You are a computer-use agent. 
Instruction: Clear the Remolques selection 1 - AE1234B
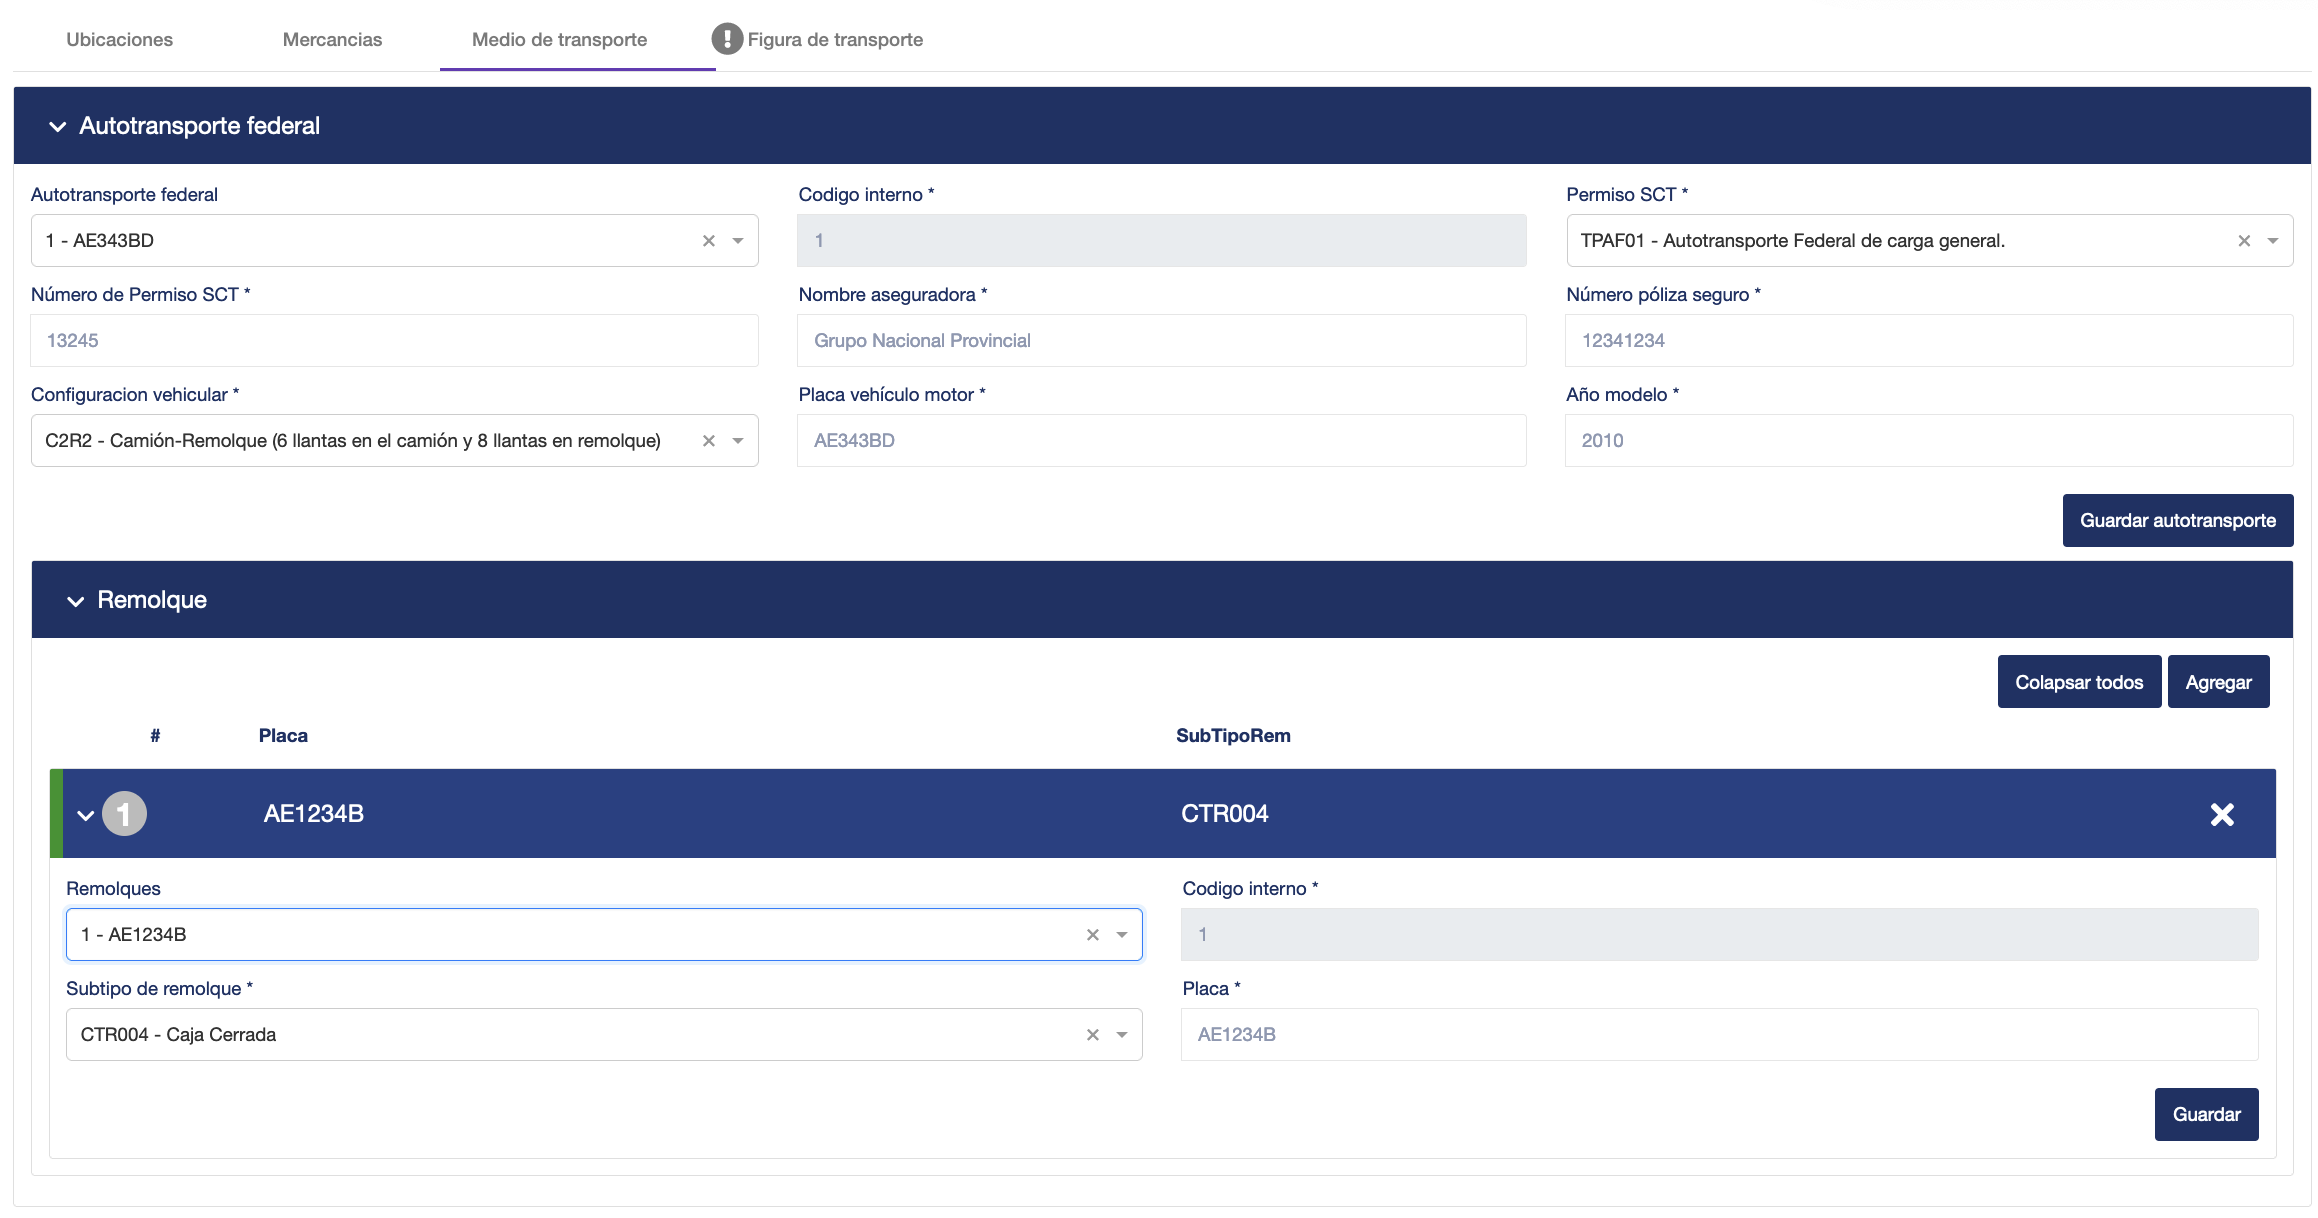click(1092, 934)
